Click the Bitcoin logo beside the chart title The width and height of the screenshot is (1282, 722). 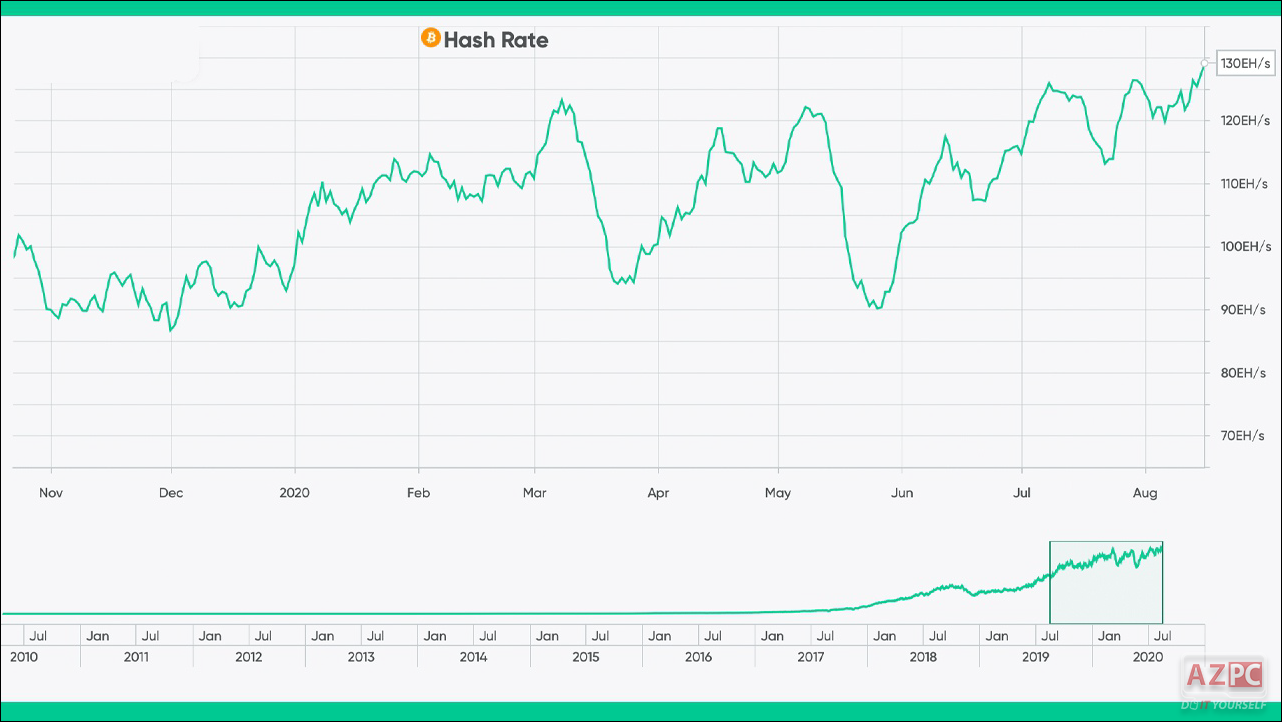click(x=430, y=40)
